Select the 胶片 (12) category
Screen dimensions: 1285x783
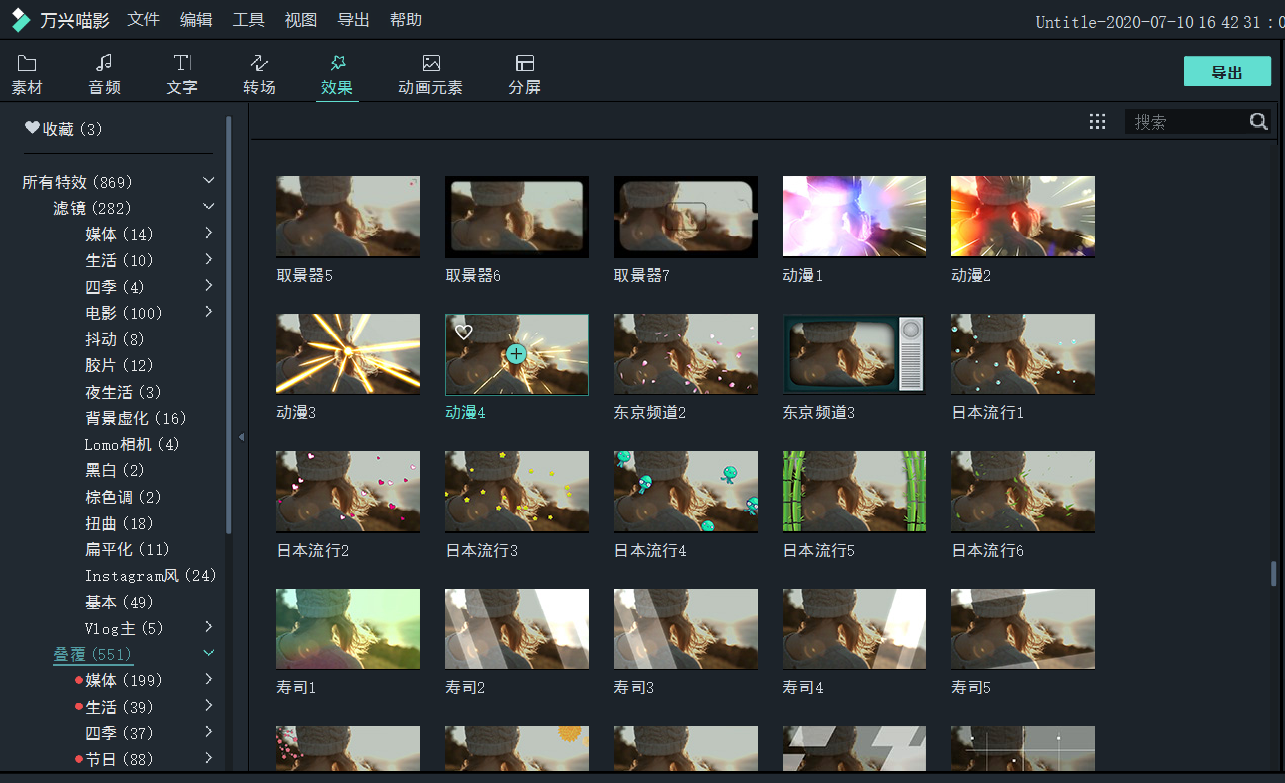pyautogui.click(x=119, y=365)
